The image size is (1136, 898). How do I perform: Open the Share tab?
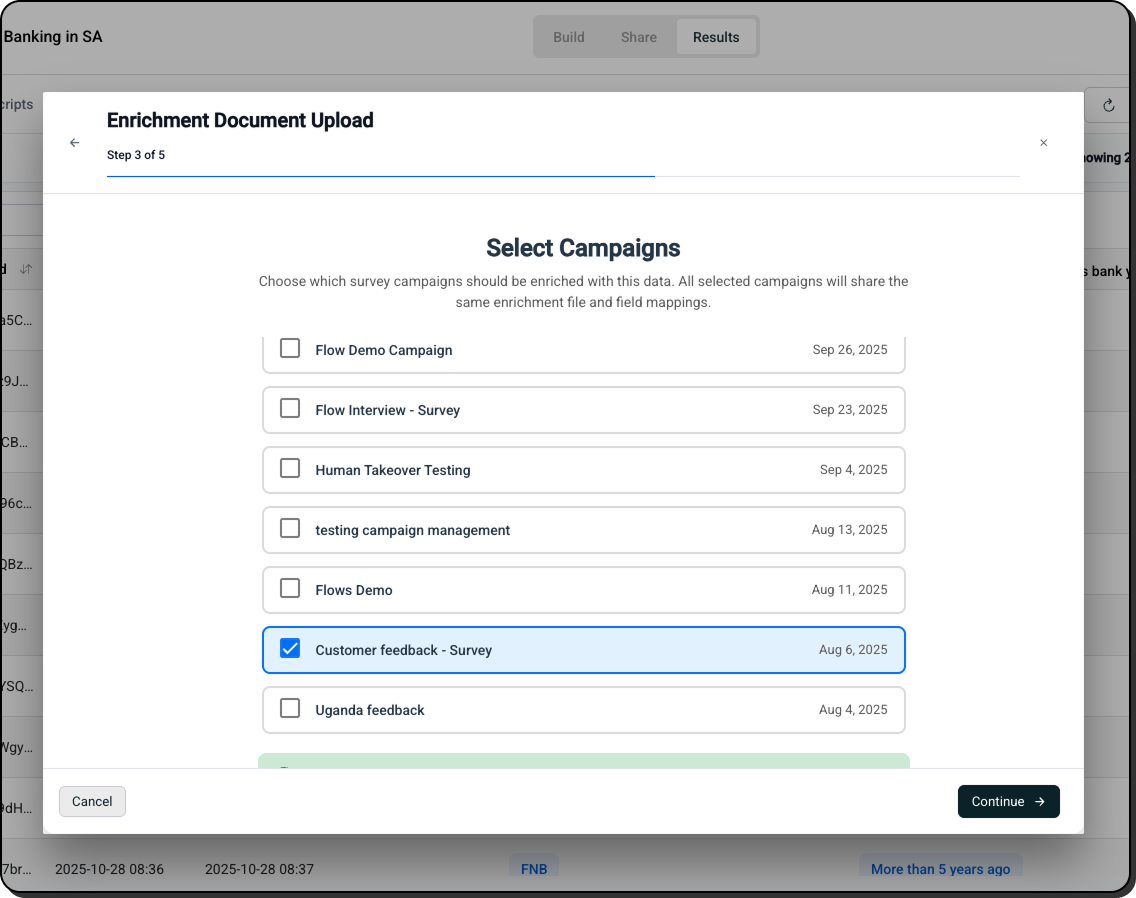(x=638, y=37)
